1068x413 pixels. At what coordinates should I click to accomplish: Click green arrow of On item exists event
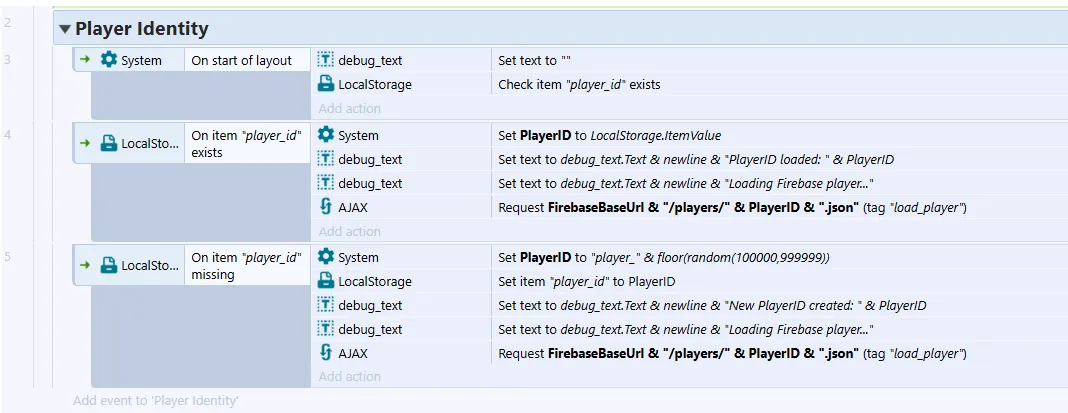[84, 143]
